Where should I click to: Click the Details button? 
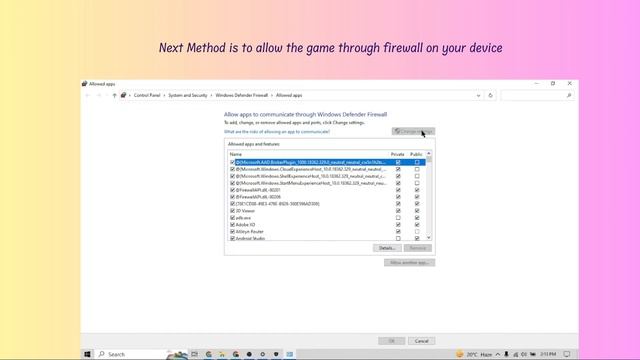tap(387, 248)
